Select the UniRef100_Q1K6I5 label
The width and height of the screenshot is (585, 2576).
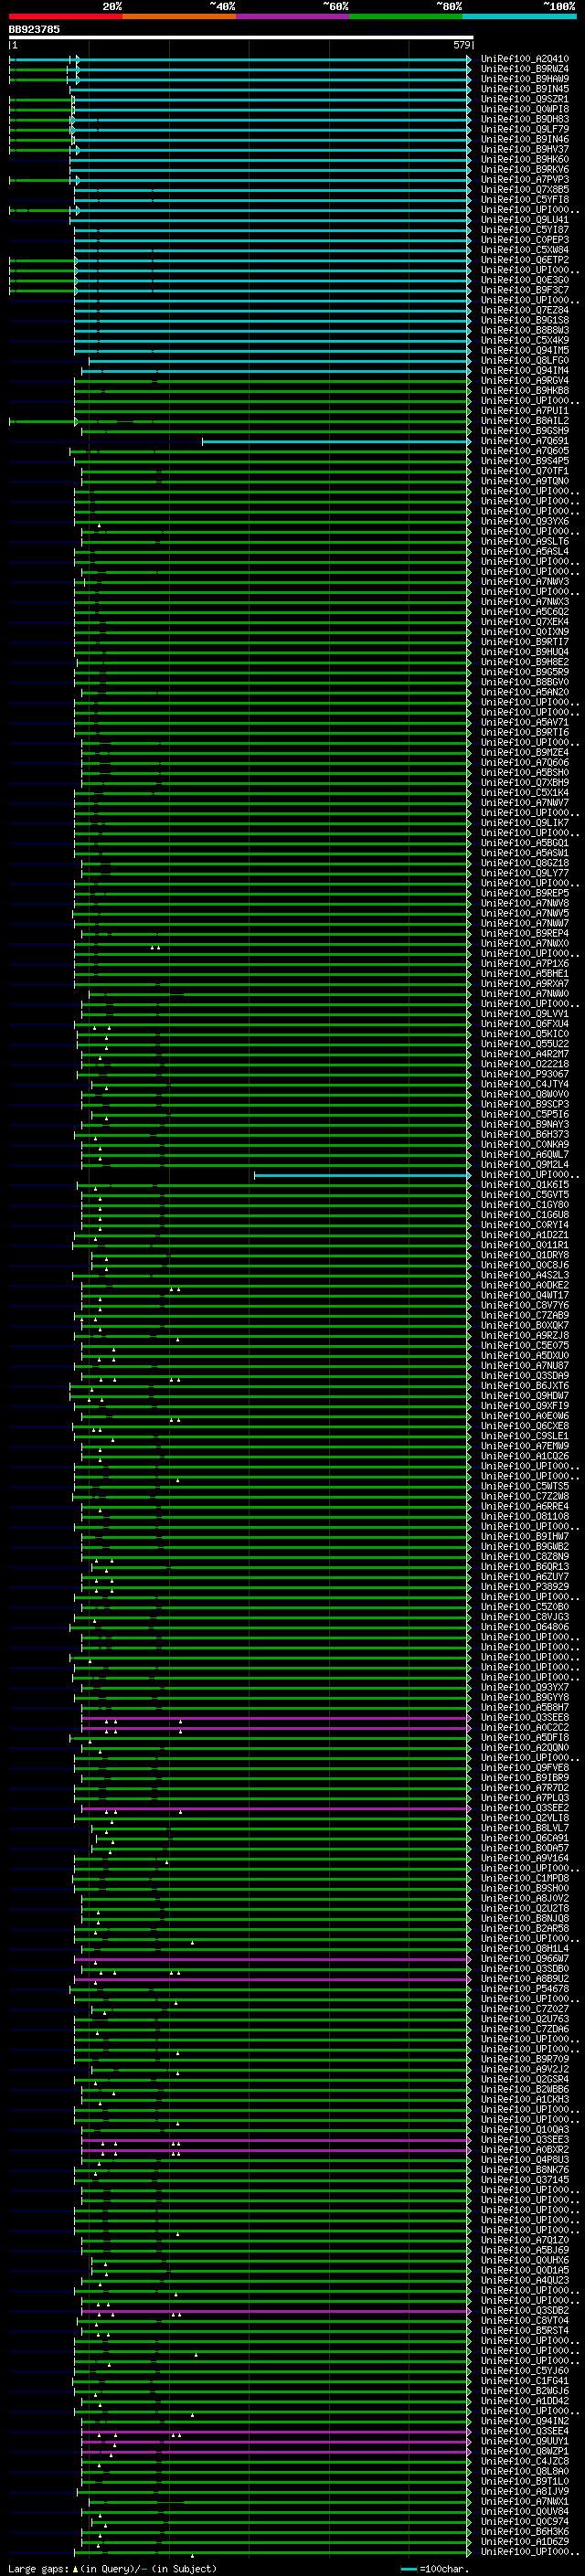tap(525, 1185)
